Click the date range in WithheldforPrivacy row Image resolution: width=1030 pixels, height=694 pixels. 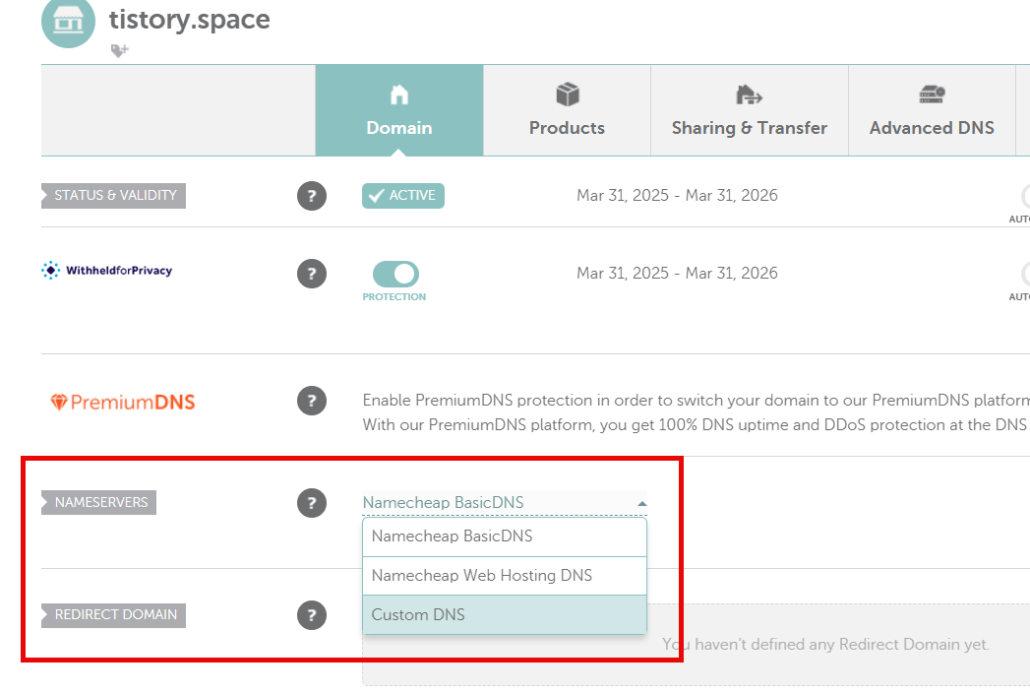coord(677,273)
